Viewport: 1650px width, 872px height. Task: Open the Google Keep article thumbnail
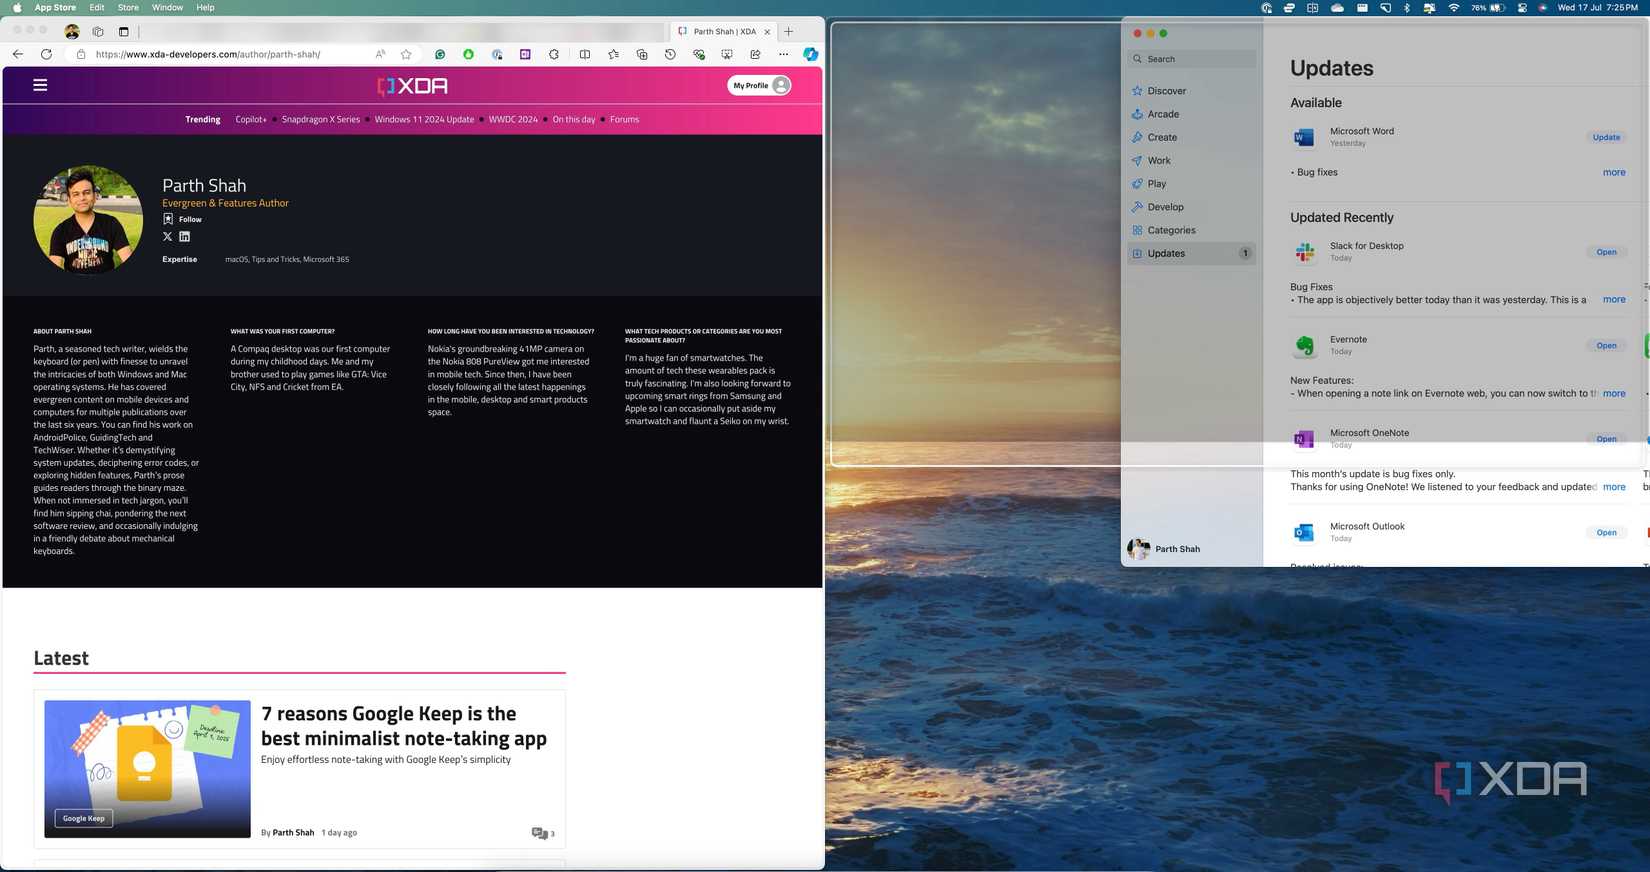pyautogui.click(x=147, y=769)
